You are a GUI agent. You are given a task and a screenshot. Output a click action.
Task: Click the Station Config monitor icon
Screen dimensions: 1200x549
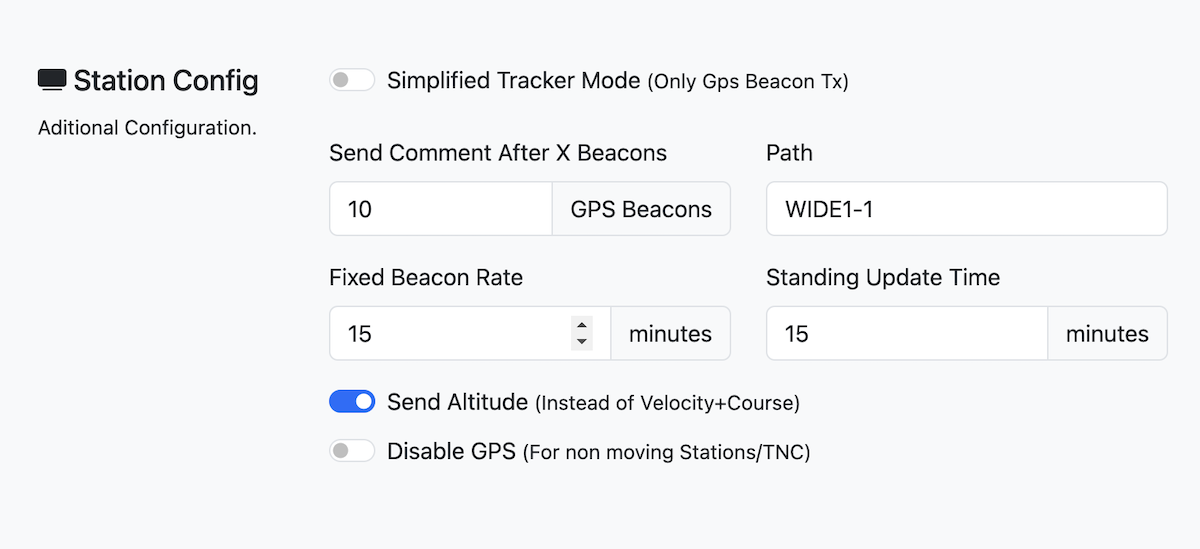[52, 80]
